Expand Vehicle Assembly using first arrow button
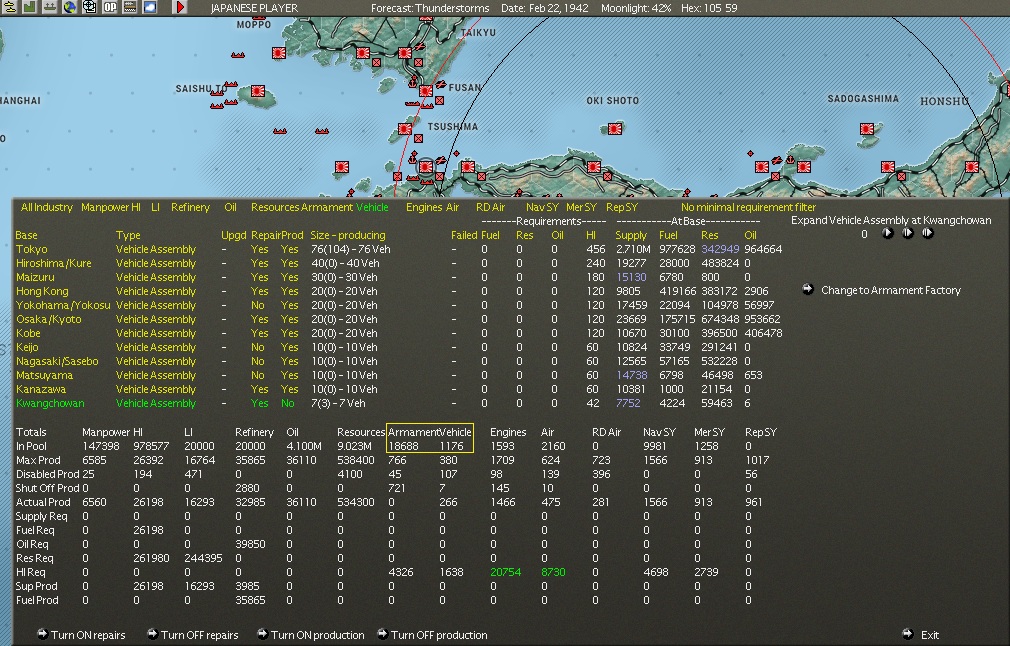 coord(887,234)
